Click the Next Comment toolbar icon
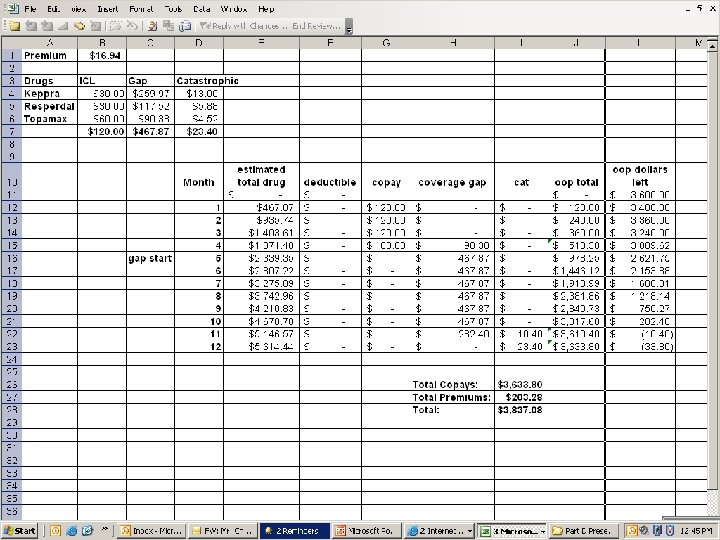720x540 pixels. tap(47, 26)
